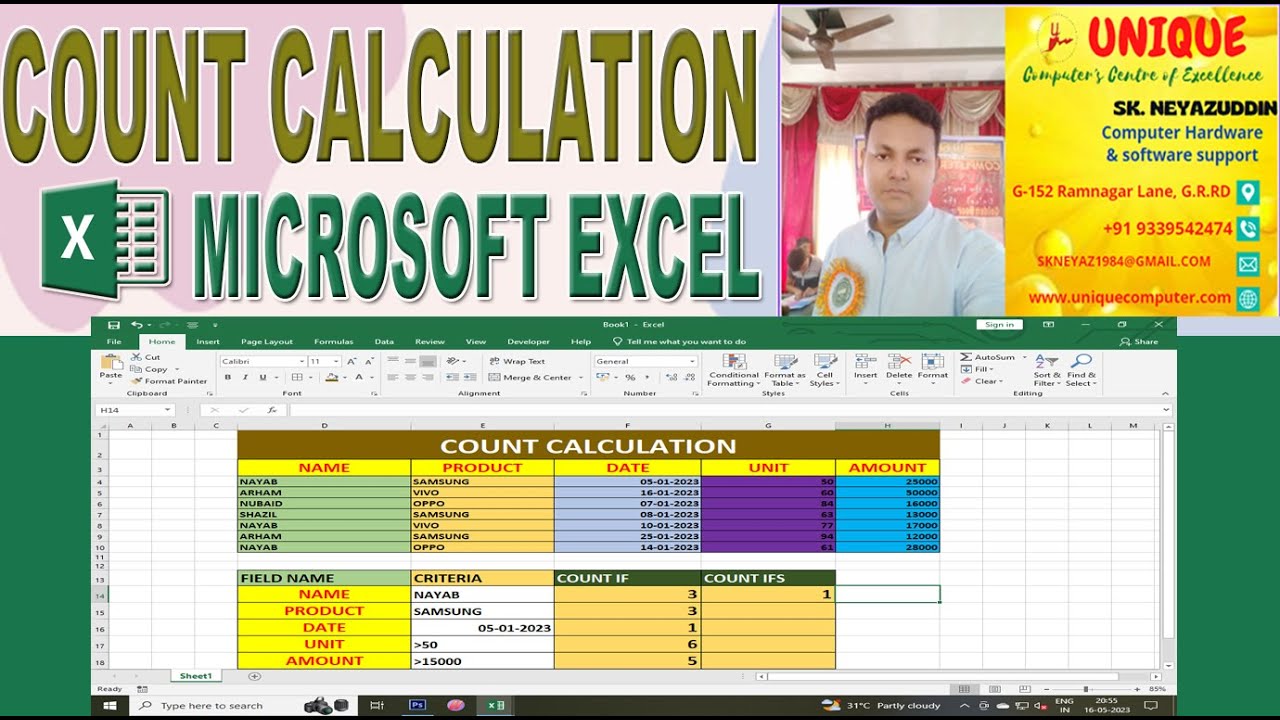Toggle Middle Align vertical alignment
The image size is (1280, 720).
[410, 361]
